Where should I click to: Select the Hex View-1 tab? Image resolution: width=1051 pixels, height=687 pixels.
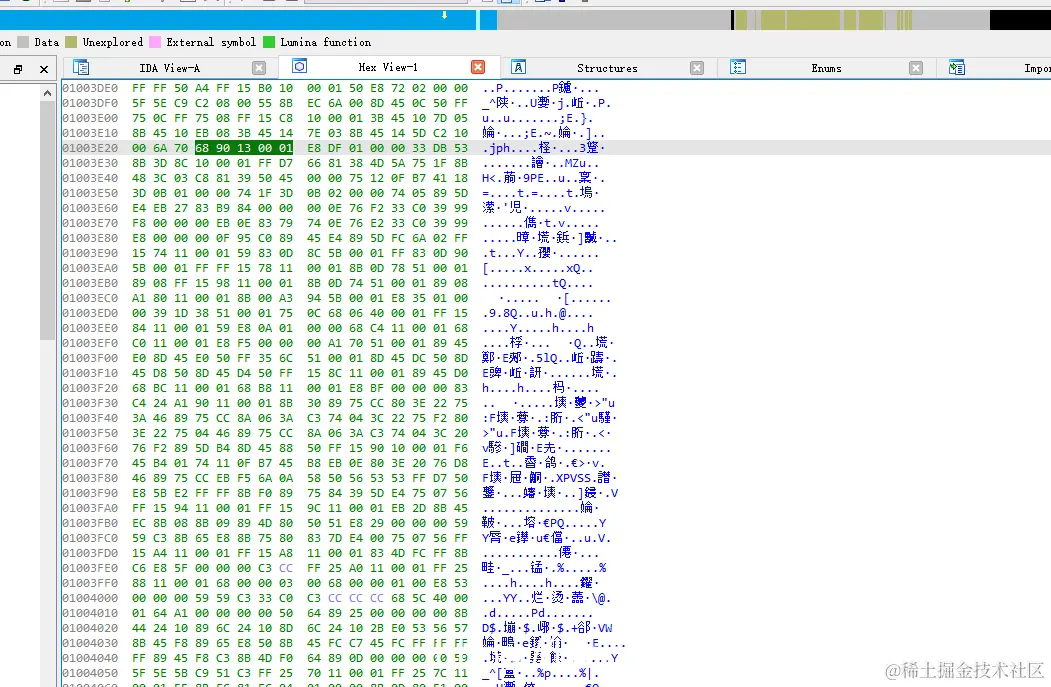click(x=388, y=67)
